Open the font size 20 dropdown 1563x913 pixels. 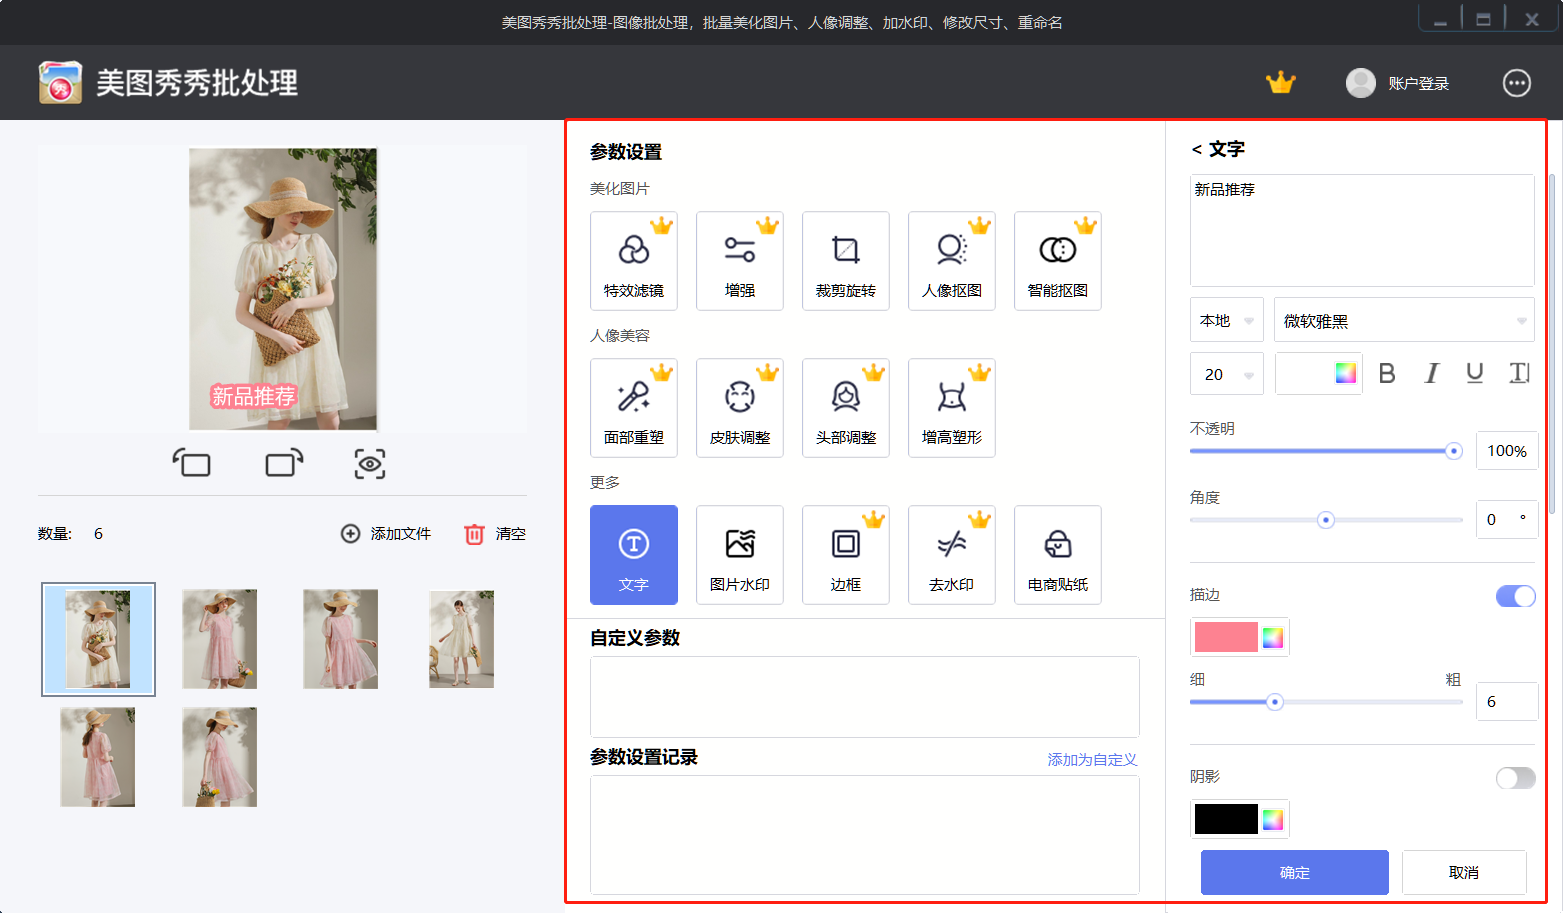(1227, 374)
